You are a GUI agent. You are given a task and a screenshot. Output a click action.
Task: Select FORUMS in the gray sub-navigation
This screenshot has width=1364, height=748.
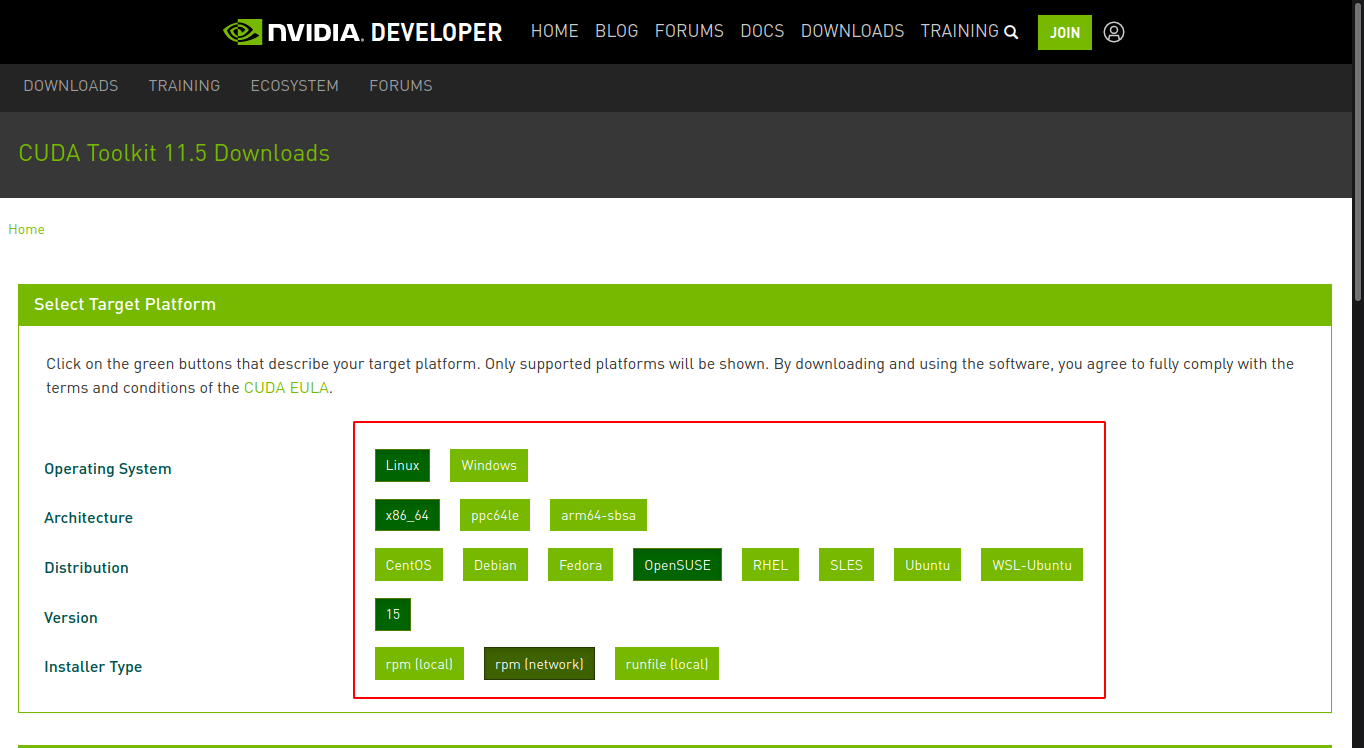pos(401,86)
